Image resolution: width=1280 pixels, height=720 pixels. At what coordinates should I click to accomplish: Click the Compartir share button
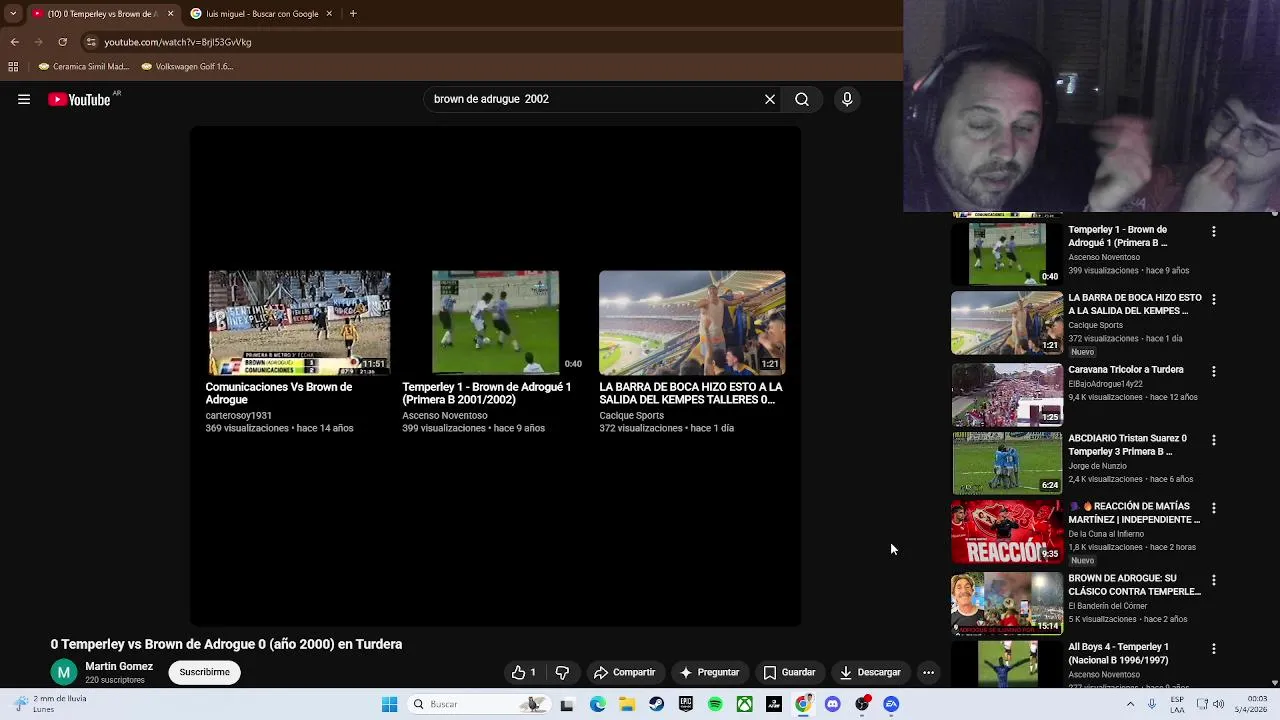point(624,672)
